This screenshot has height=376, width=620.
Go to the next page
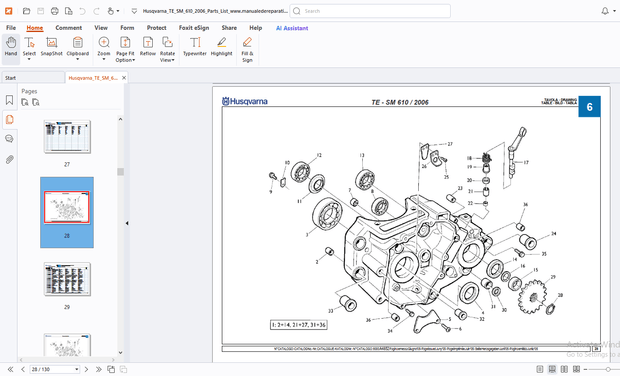tap(86, 369)
